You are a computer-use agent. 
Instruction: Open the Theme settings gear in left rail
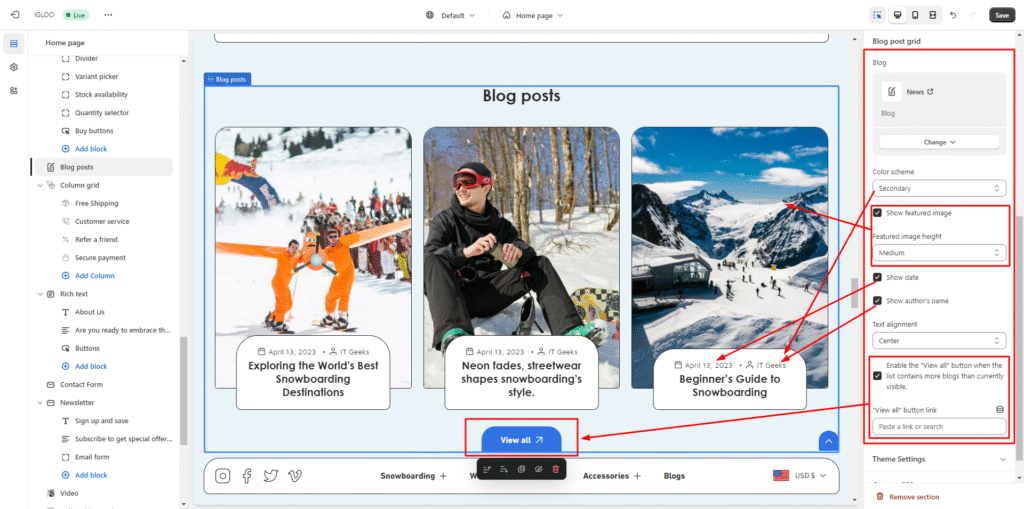(x=14, y=67)
